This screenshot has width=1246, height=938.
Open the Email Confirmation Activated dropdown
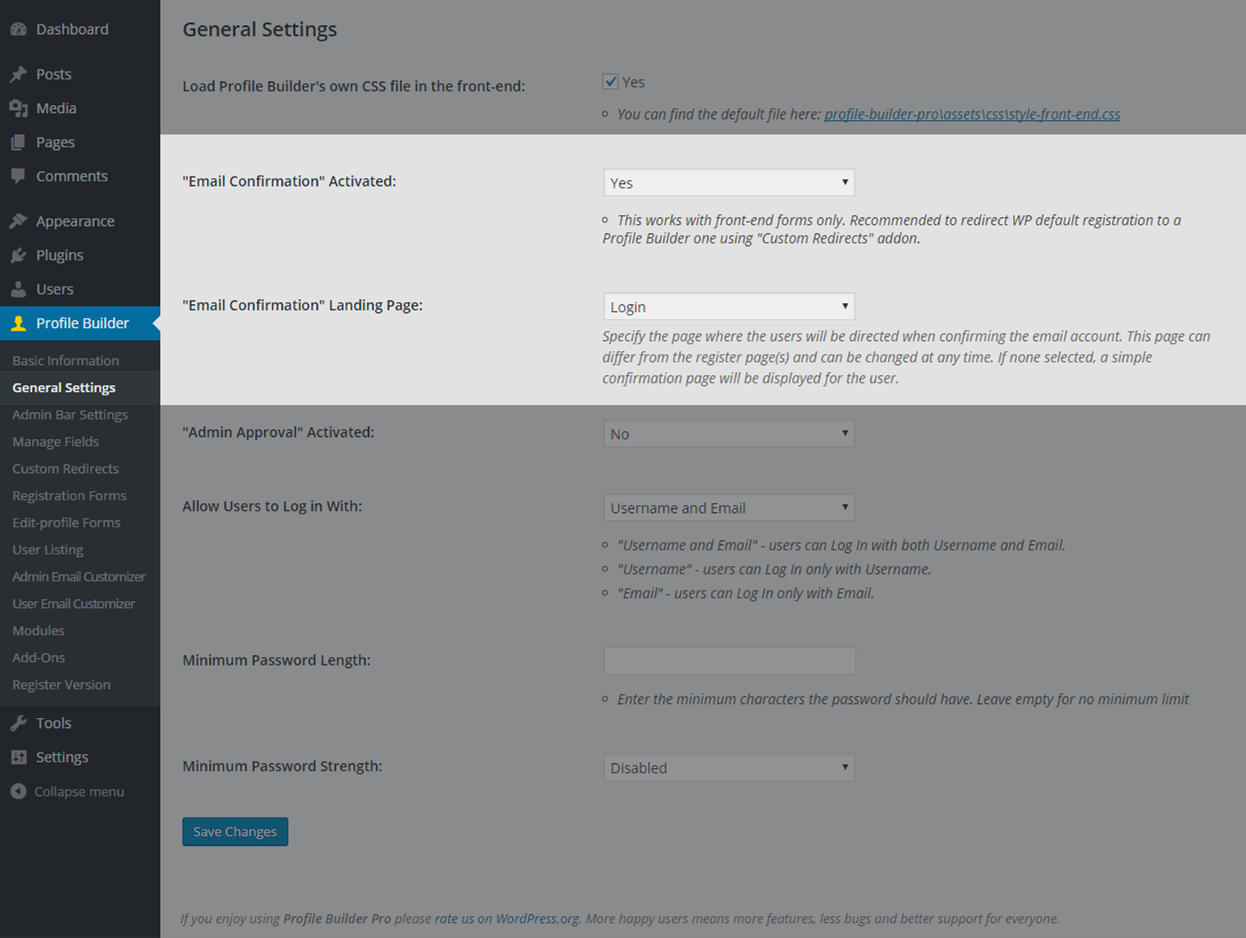click(729, 182)
